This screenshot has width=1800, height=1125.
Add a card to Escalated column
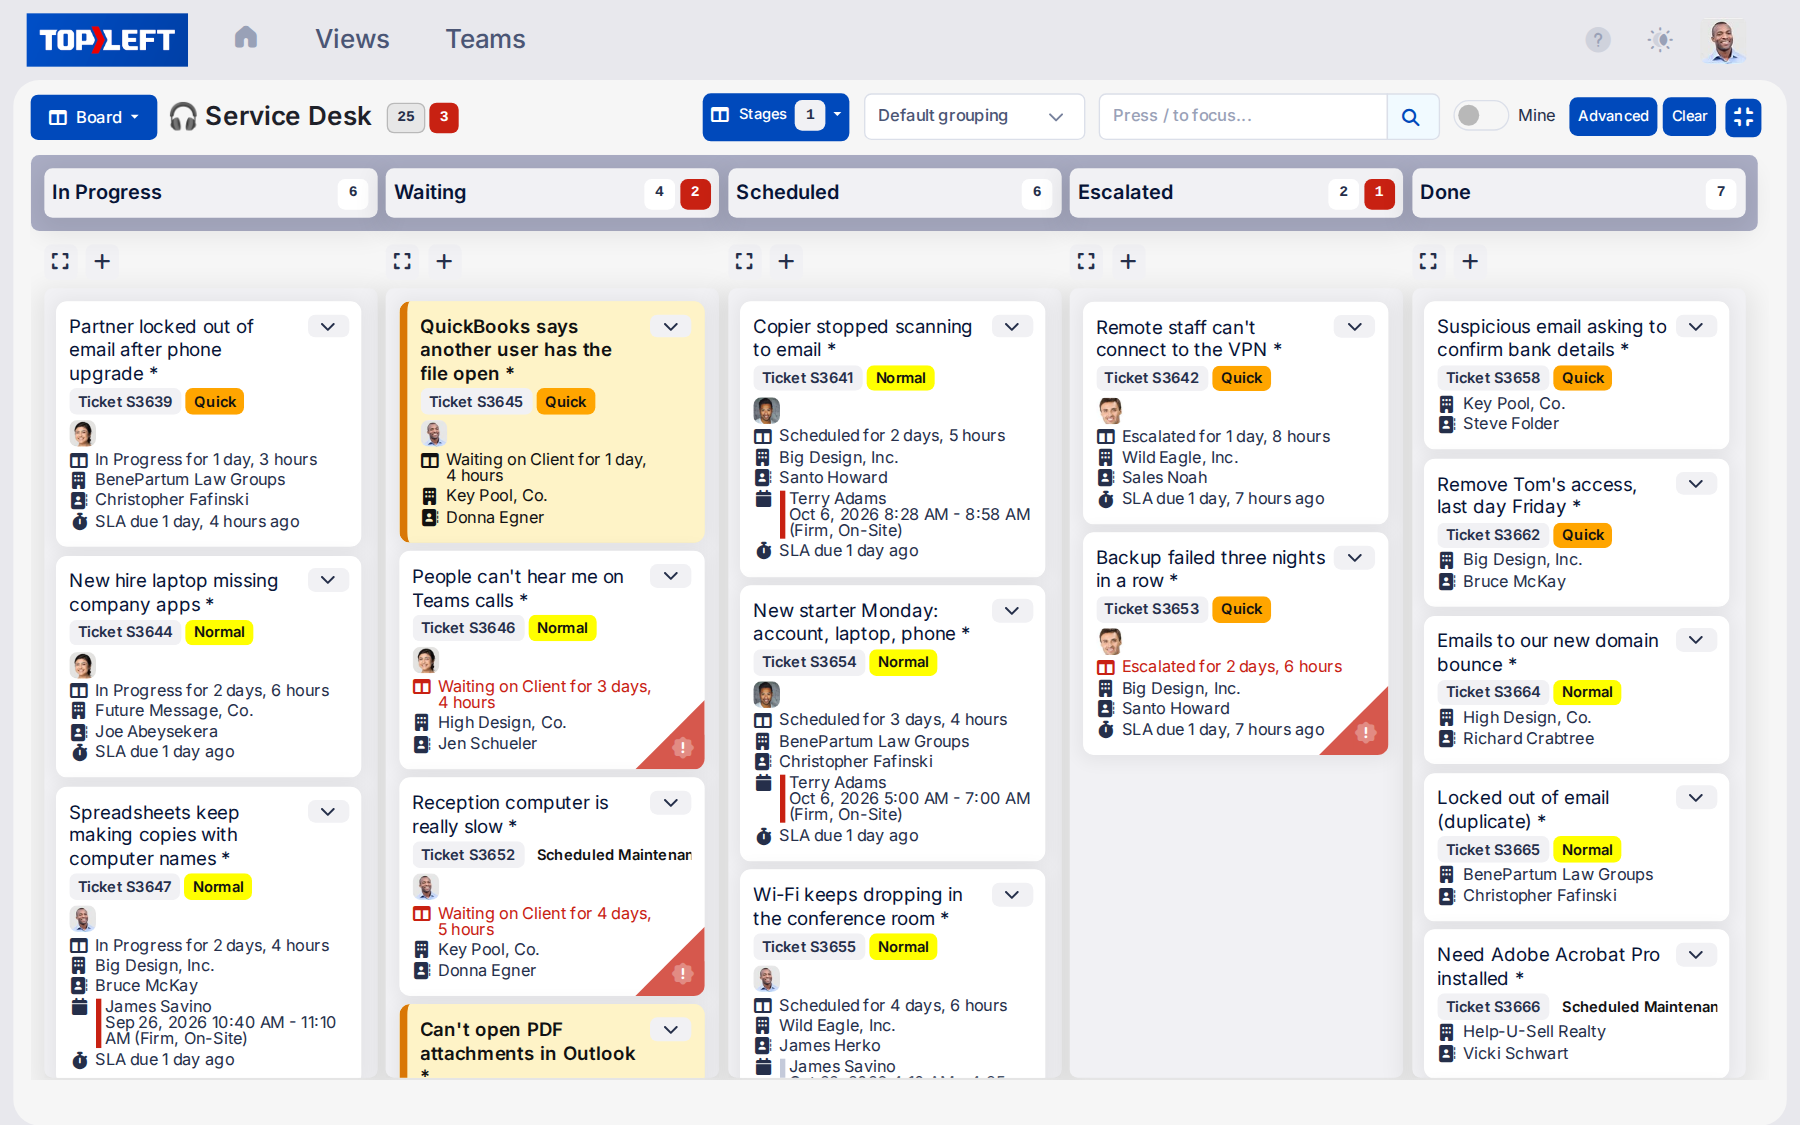pyautogui.click(x=1128, y=261)
